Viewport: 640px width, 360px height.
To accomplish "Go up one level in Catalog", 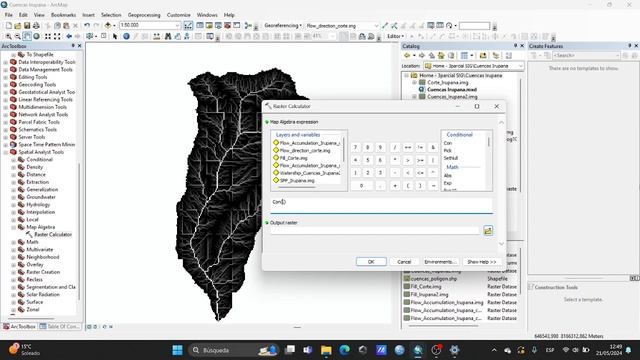I will click(432, 56).
